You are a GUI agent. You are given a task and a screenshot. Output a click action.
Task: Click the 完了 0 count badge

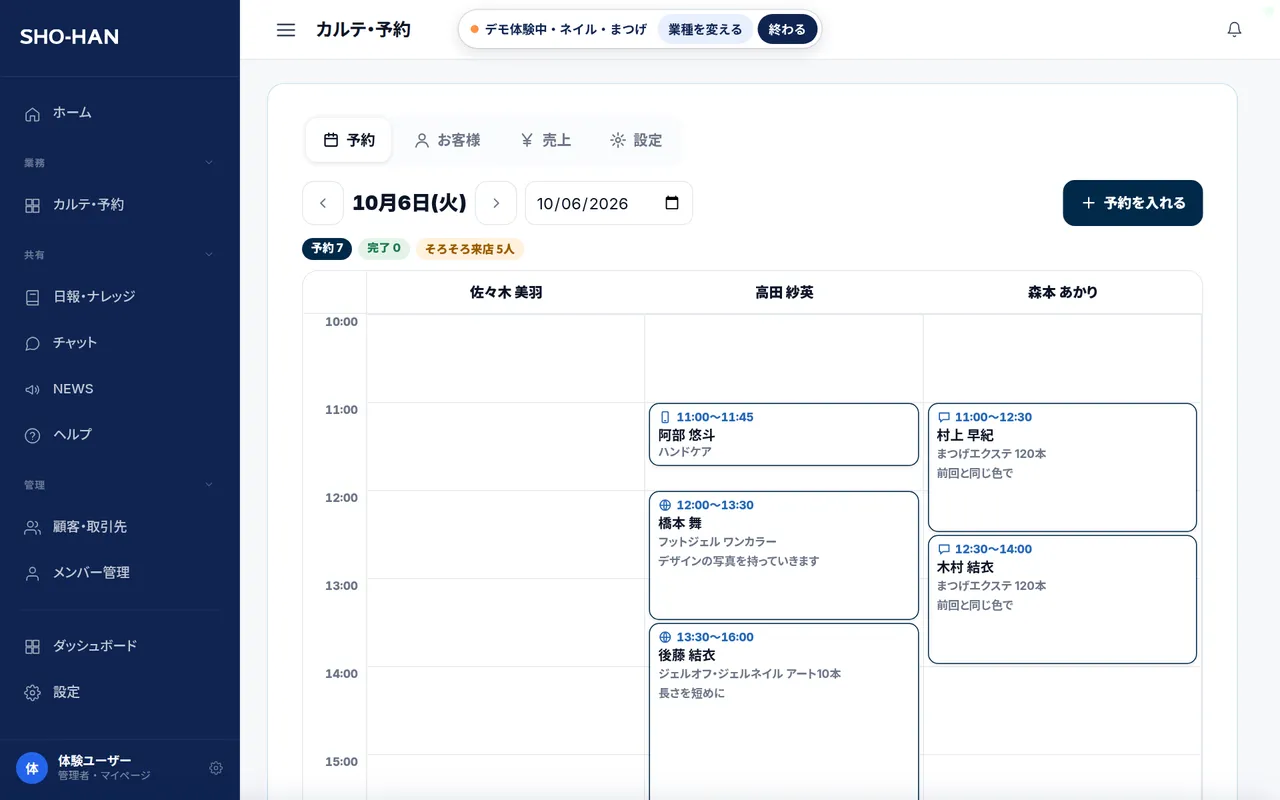(384, 249)
